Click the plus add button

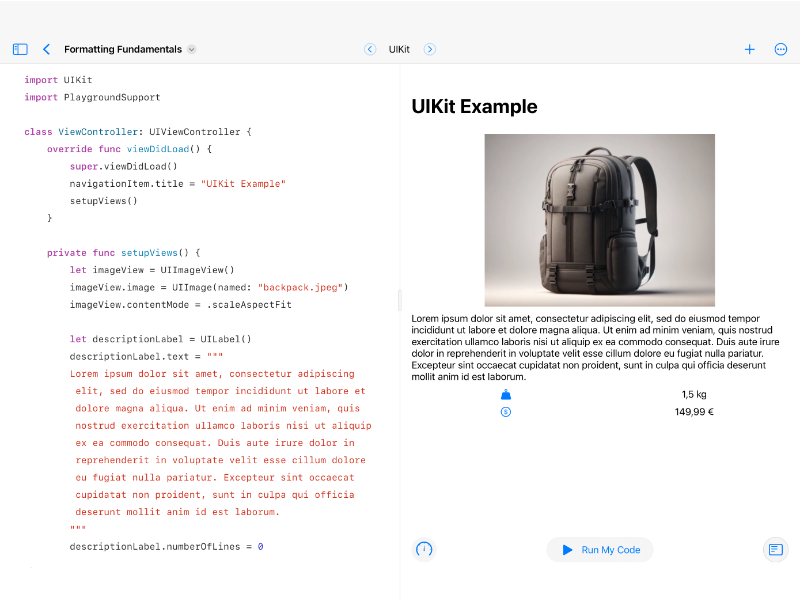tap(749, 49)
